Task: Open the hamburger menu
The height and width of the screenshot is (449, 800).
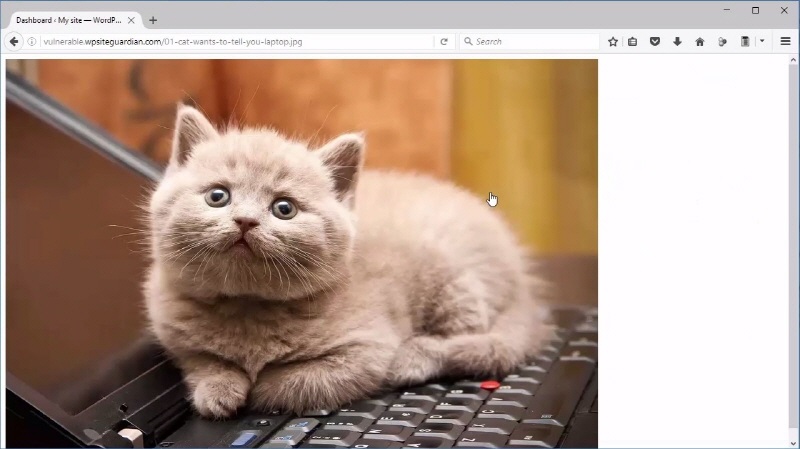Action: 786,42
